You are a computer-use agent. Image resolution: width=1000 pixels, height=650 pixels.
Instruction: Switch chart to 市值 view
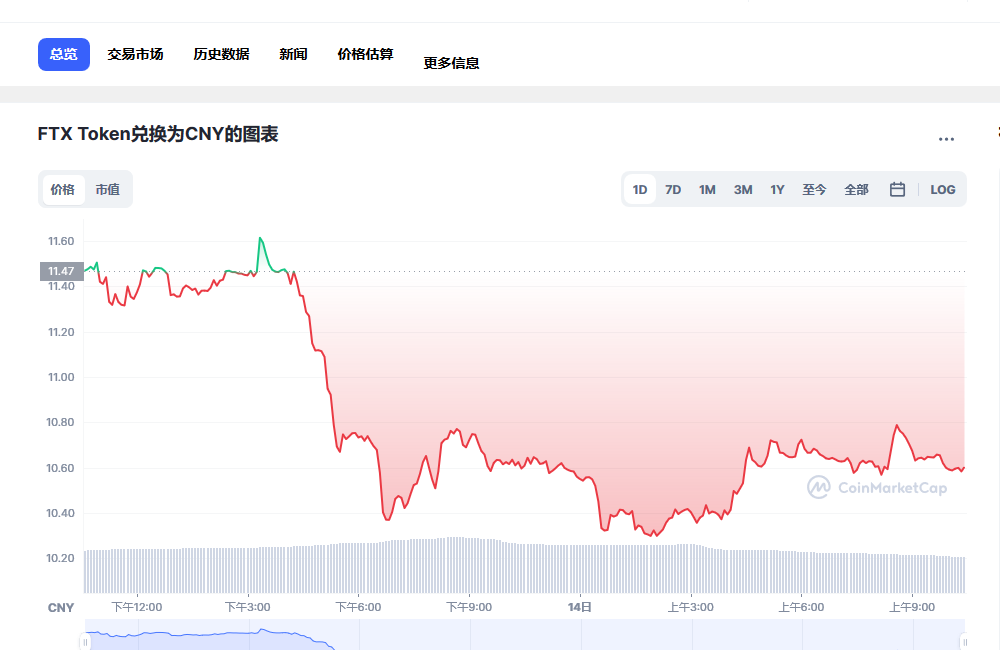pos(108,189)
